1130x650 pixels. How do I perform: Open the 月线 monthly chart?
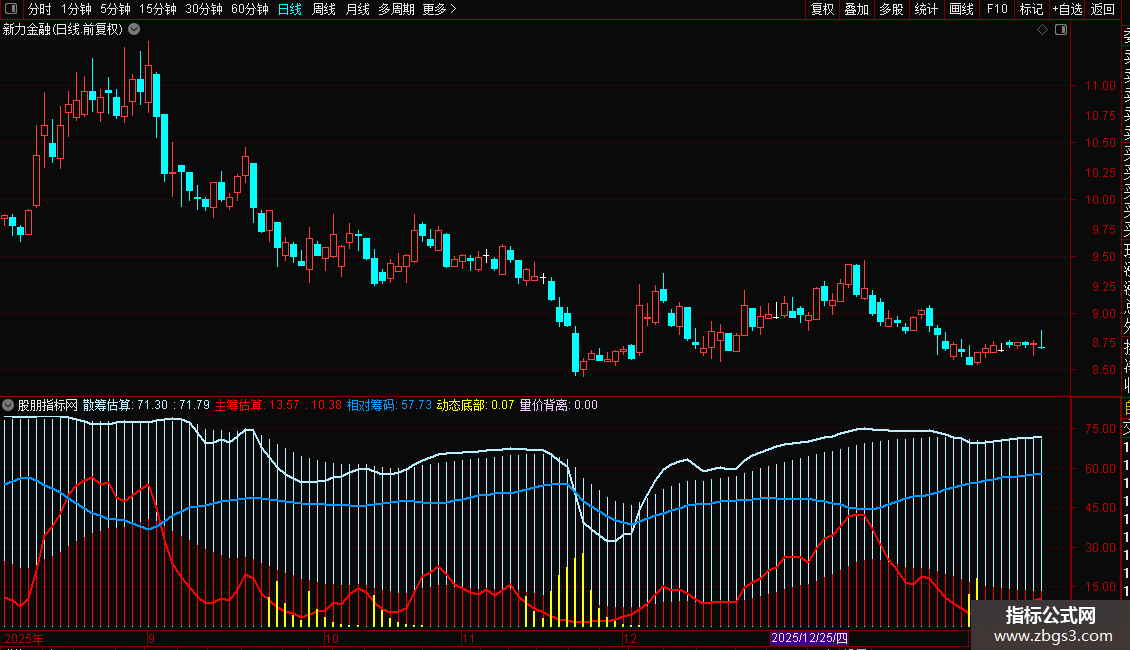coord(357,10)
